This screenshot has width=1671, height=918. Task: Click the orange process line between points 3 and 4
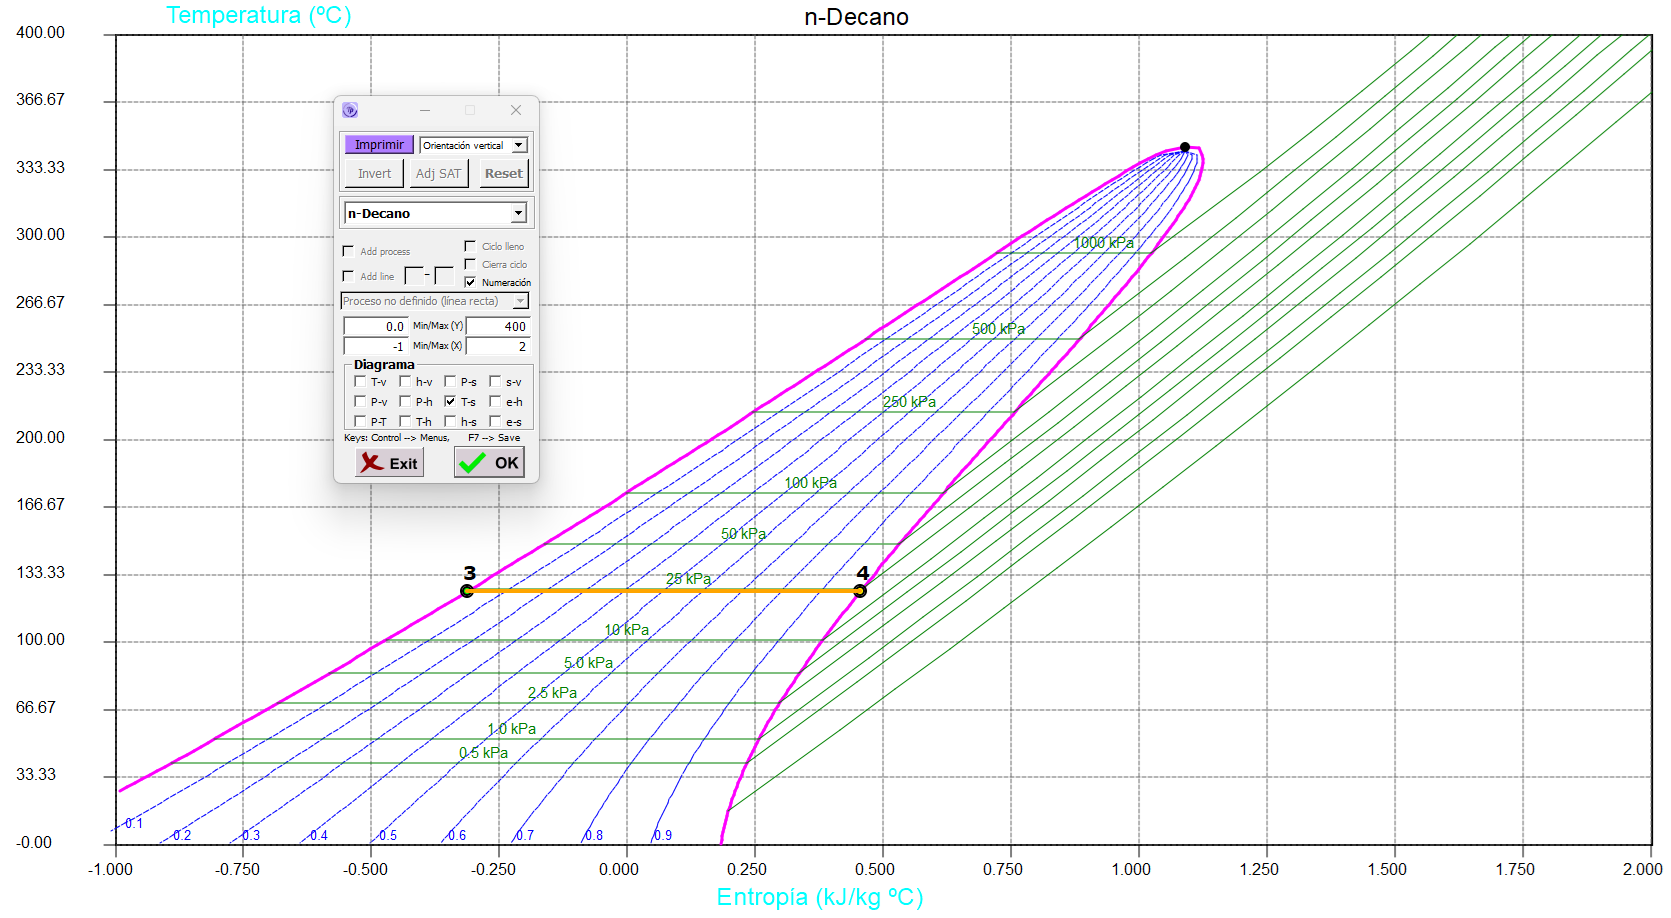(660, 591)
